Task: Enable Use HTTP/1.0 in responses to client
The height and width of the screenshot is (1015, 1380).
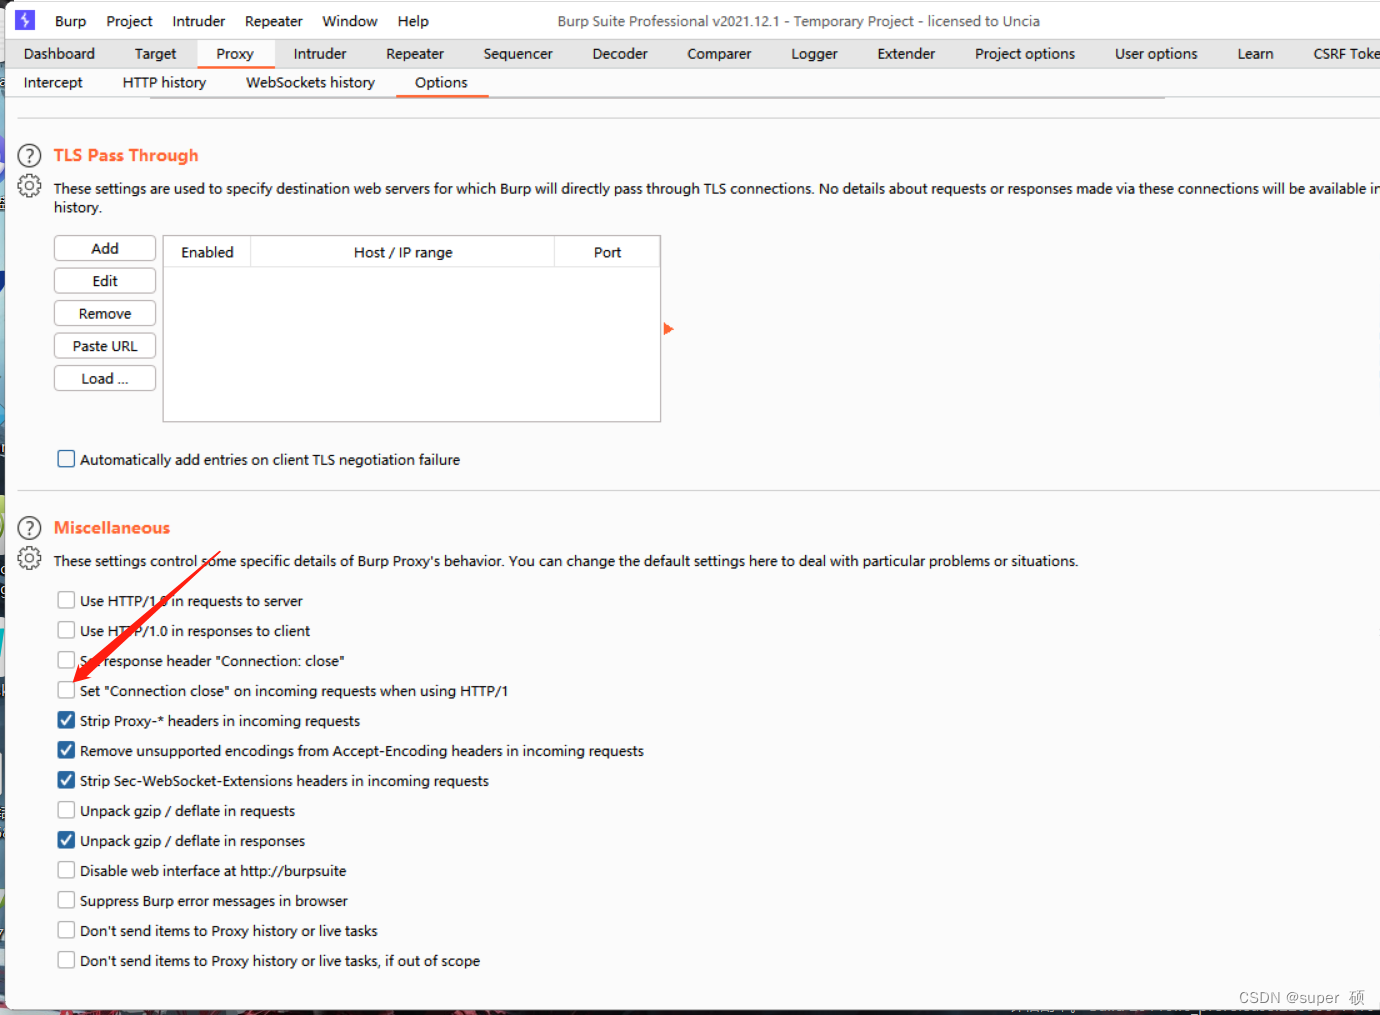Action: pyautogui.click(x=66, y=630)
